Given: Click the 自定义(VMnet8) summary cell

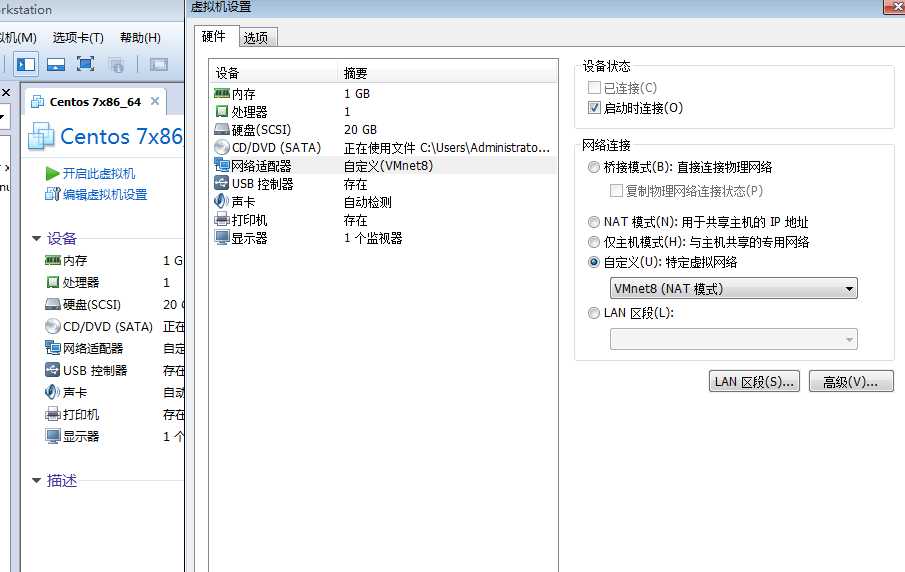Looking at the screenshot, I should click(388, 166).
